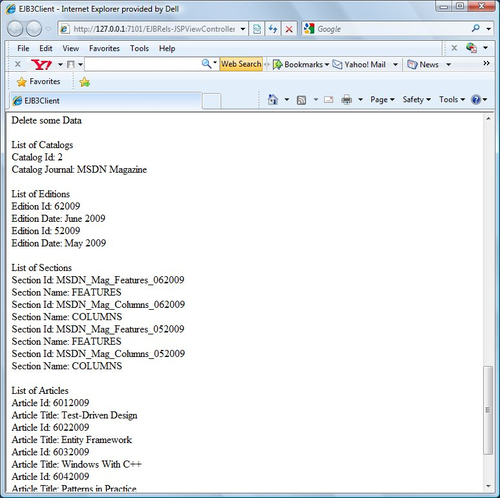The height and width of the screenshot is (498, 500).
Task: Click the text 'Article Title: Test-Driven Design'
Action: (74, 415)
